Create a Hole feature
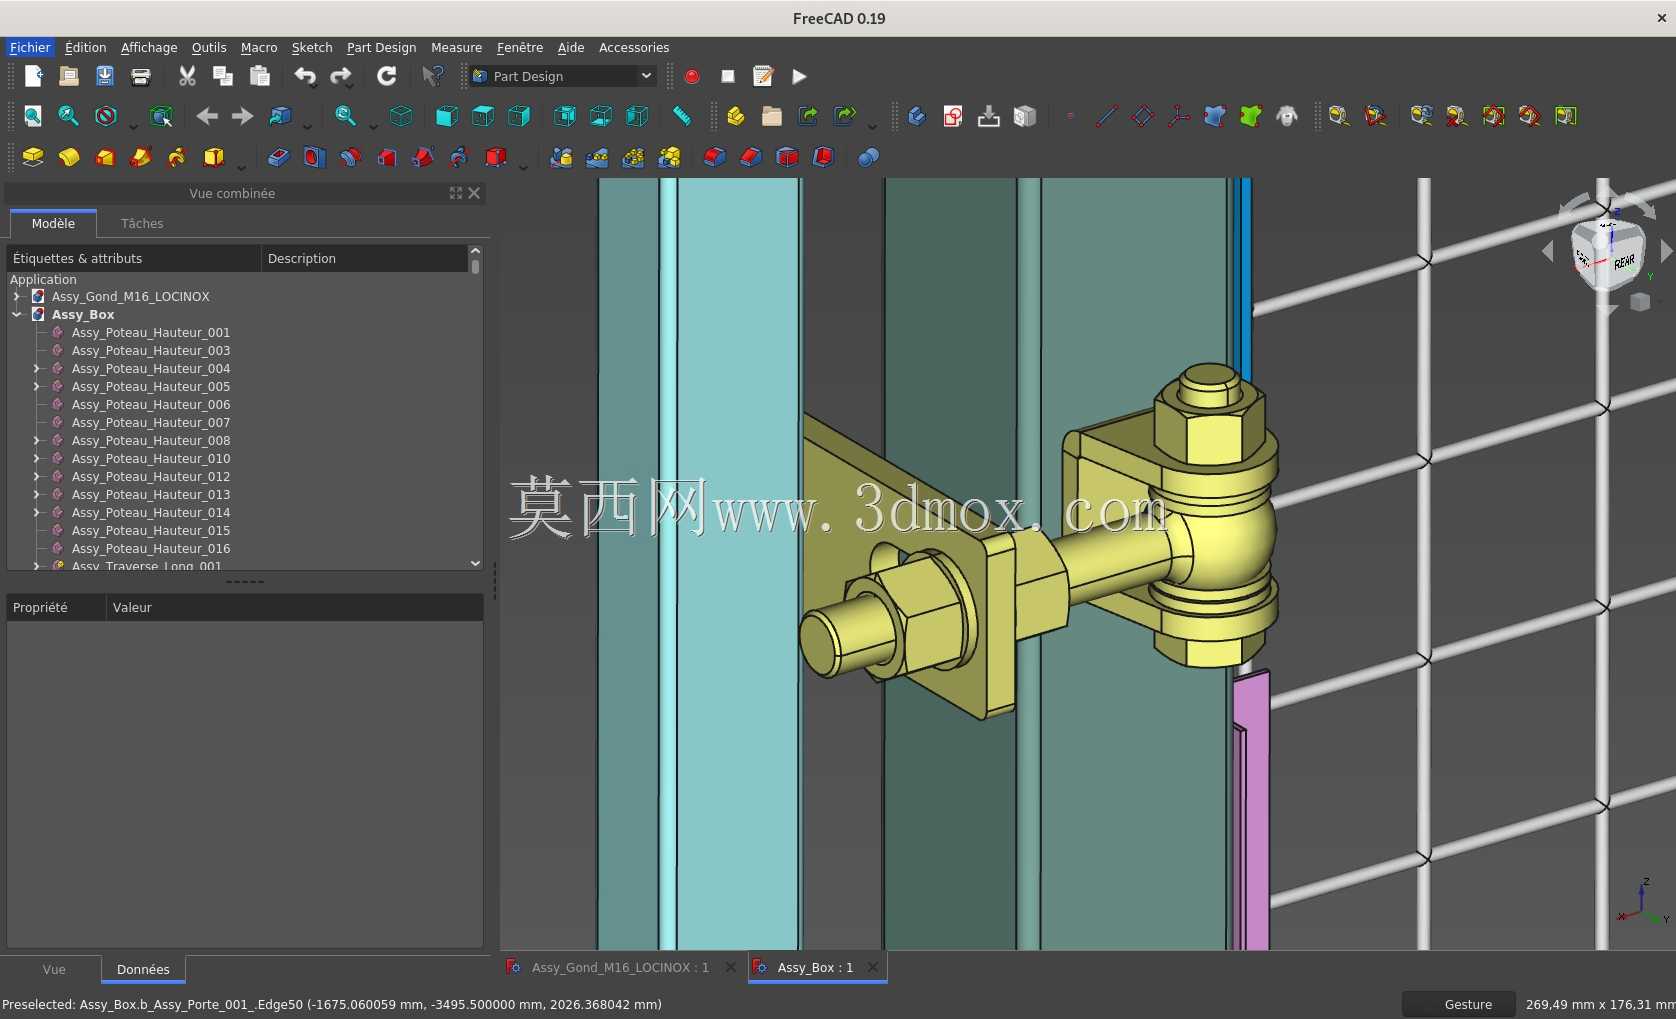 [x=315, y=157]
